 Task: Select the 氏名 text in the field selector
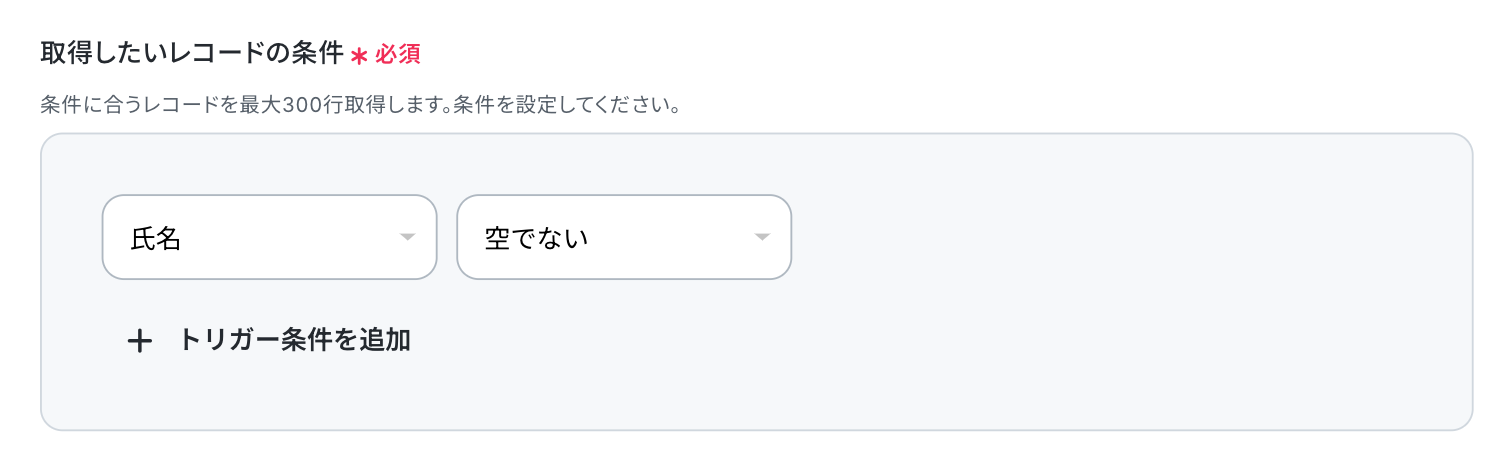[156, 238]
